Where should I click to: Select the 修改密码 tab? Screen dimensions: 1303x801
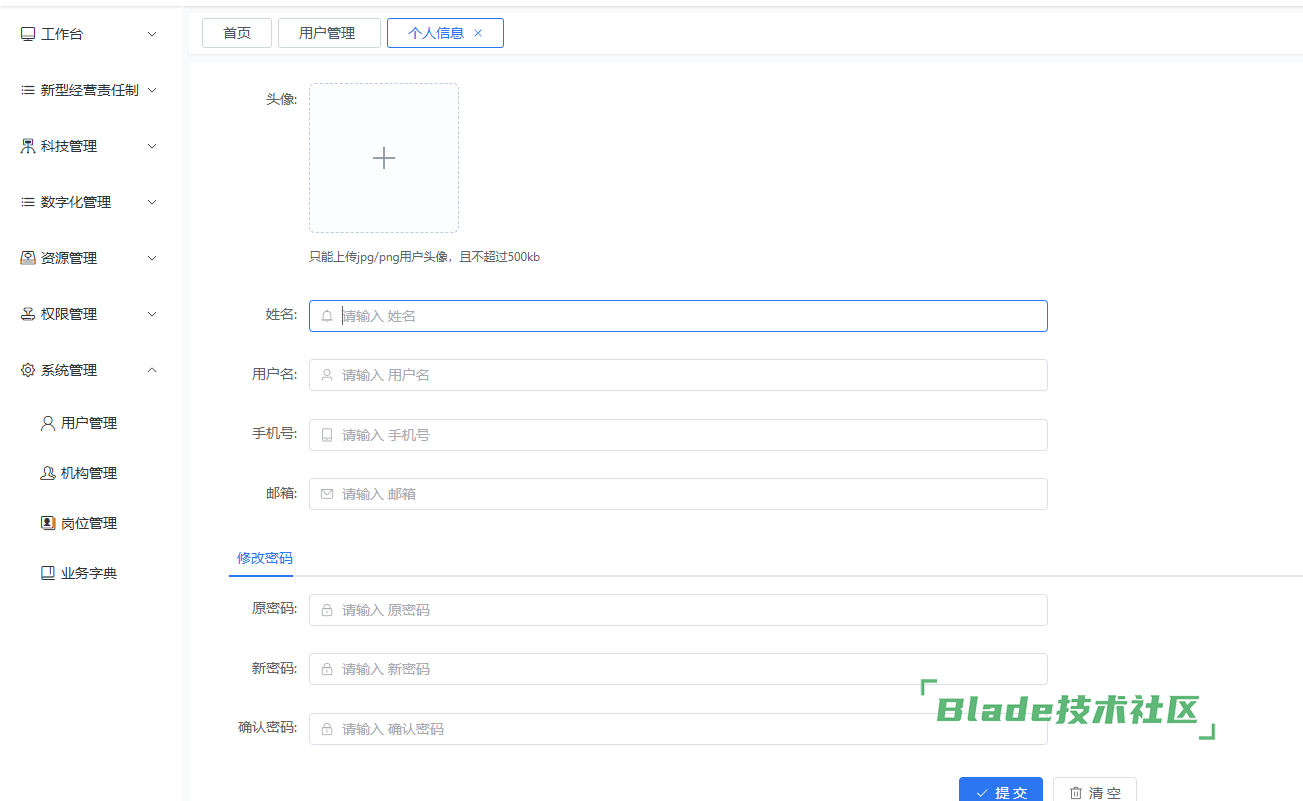pyautogui.click(x=265, y=558)
